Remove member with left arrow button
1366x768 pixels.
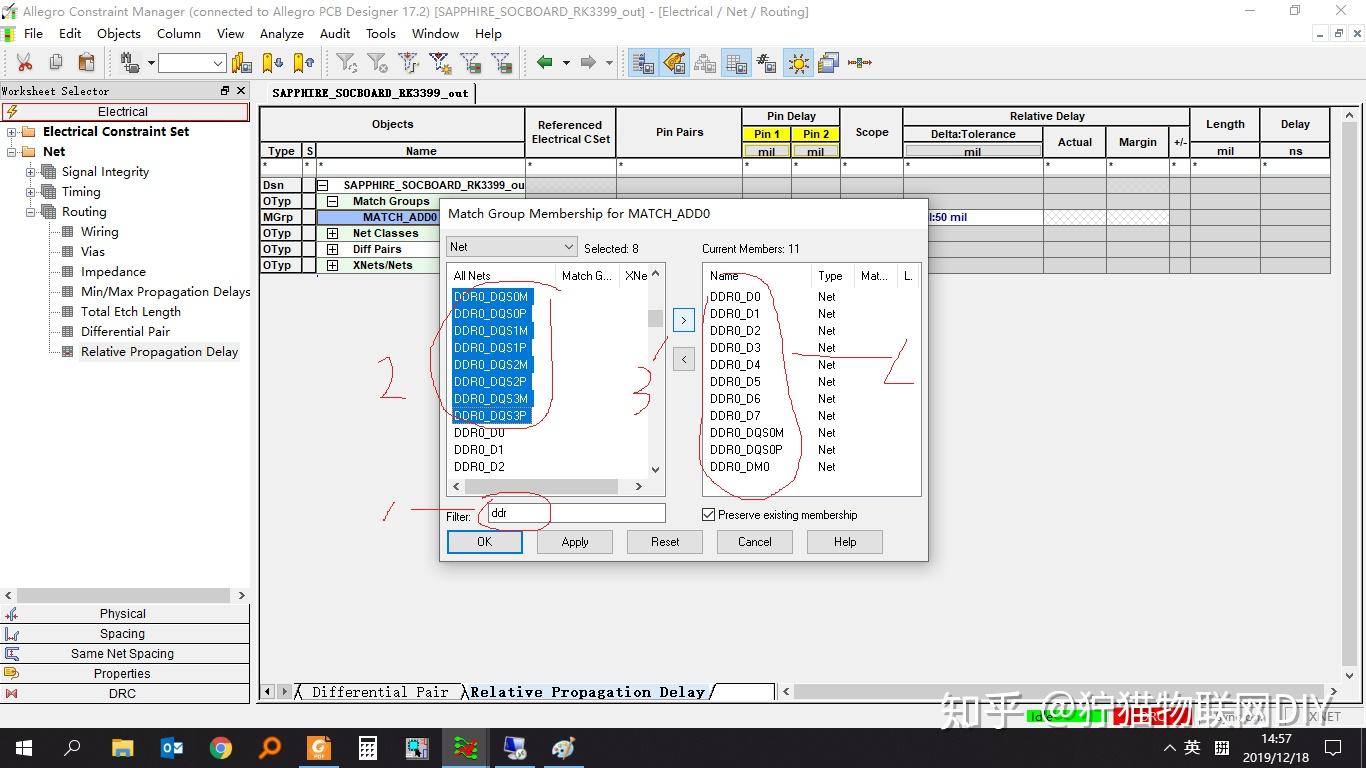(x=684, y=359)
